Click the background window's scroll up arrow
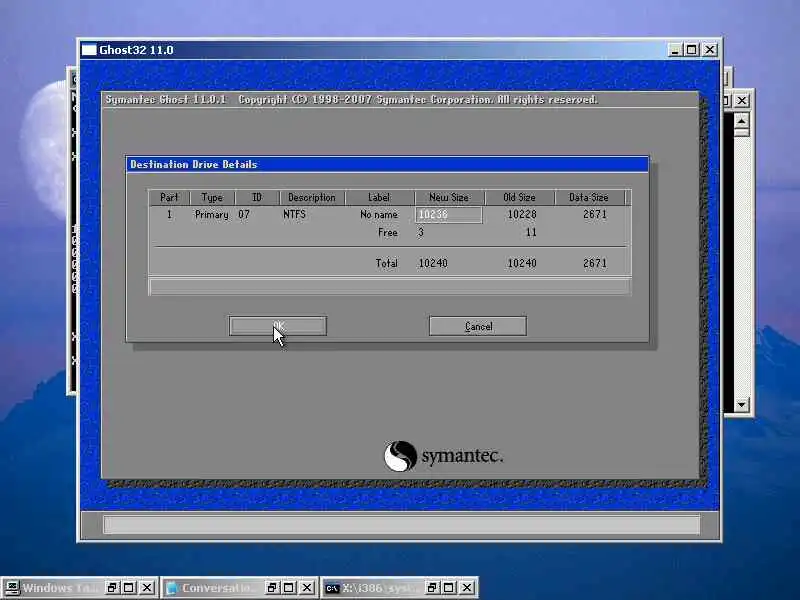Image resolution: width=800 pixels, height=600 pixels. pyautogui.click(x=741, y=121)
